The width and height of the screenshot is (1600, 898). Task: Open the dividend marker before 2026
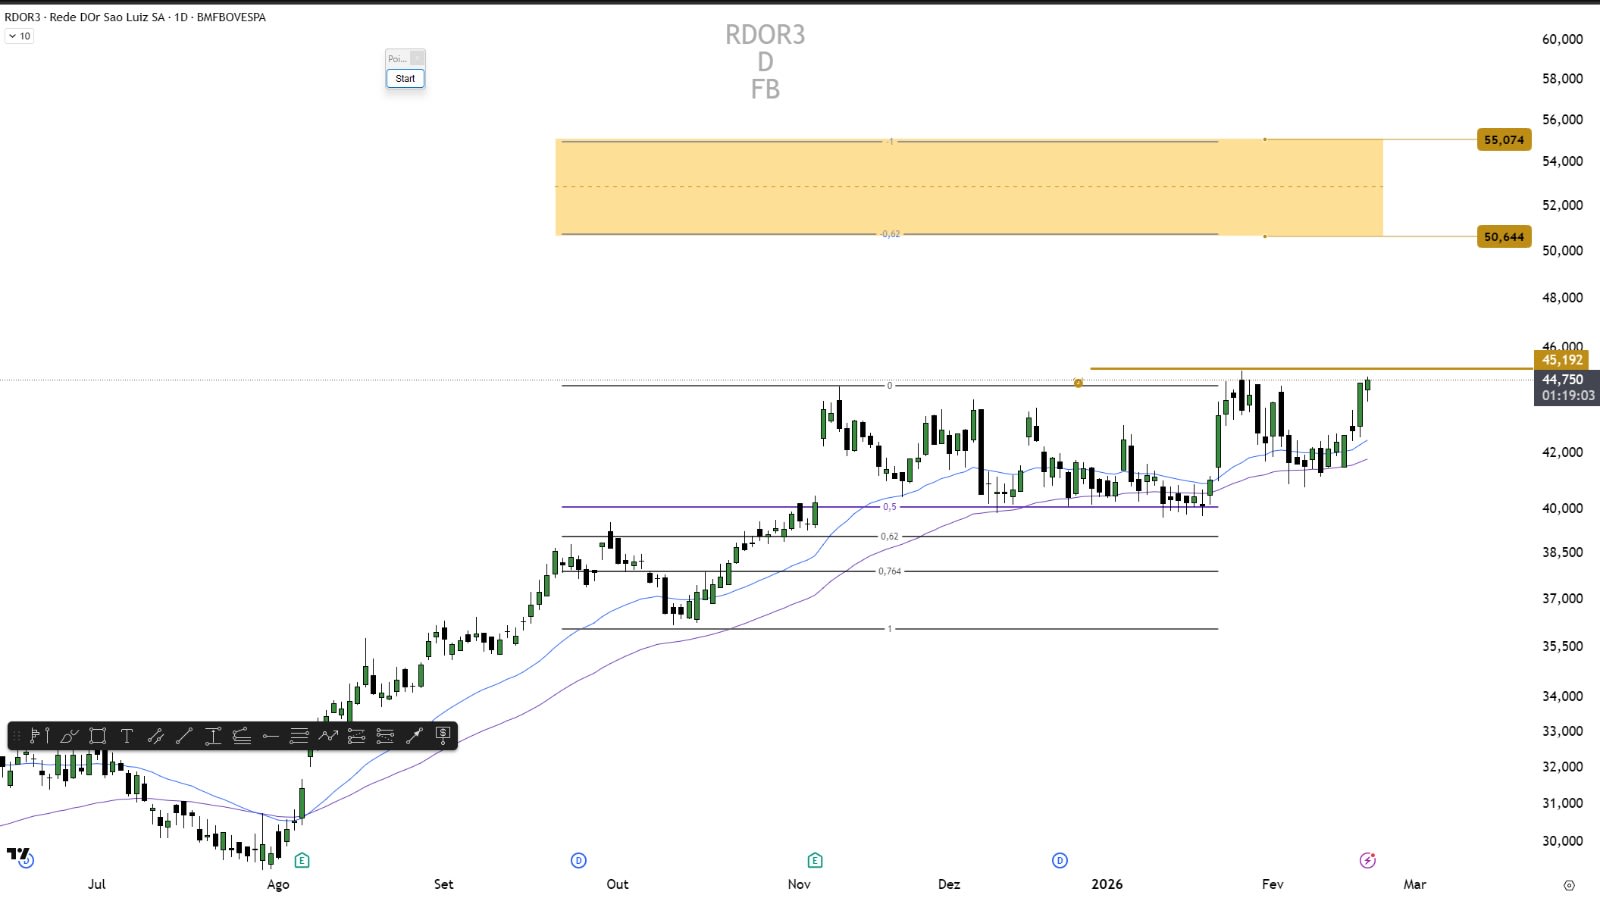click(x=1060, y=860)
